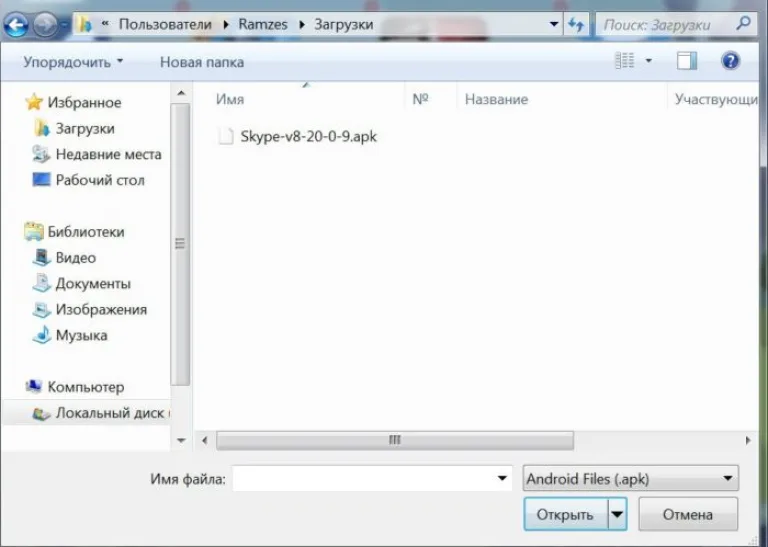Viewport: 768px width, 547px height.
Task: Click the forward navigation arrow
Action: (45, 24)
